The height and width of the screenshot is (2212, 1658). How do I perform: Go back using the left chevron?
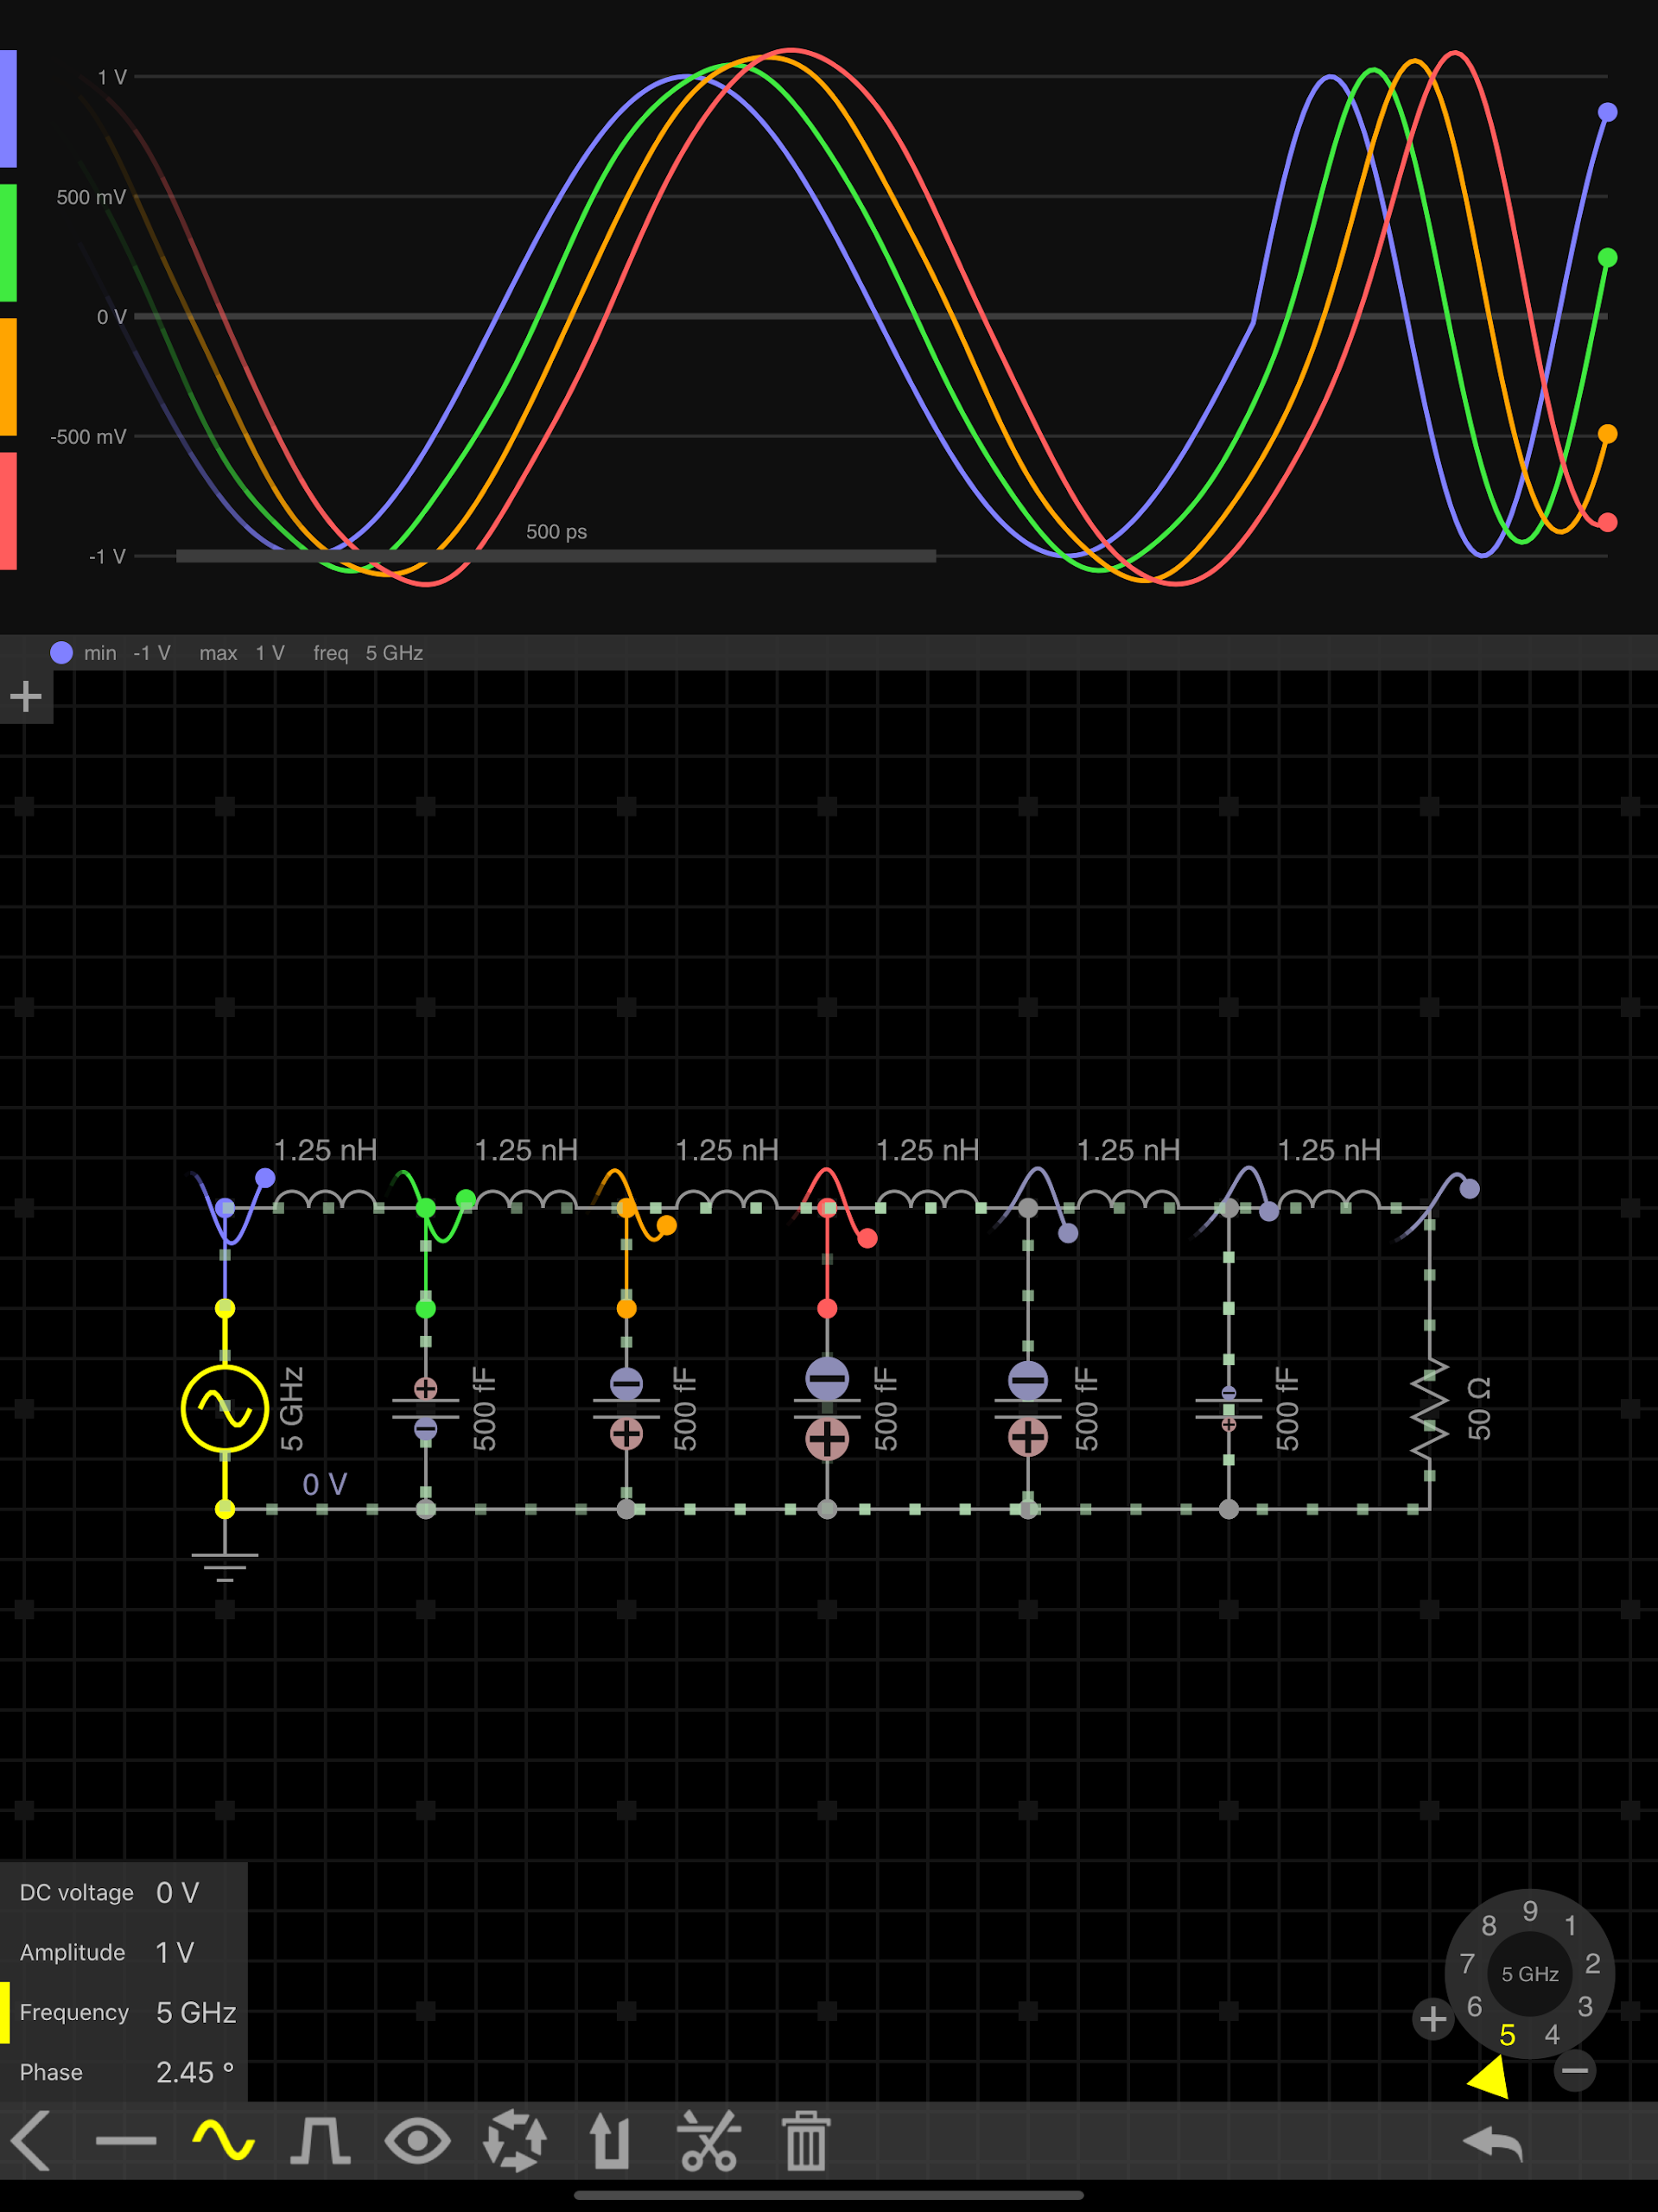pyautogui.click(x=30, y=2140)
